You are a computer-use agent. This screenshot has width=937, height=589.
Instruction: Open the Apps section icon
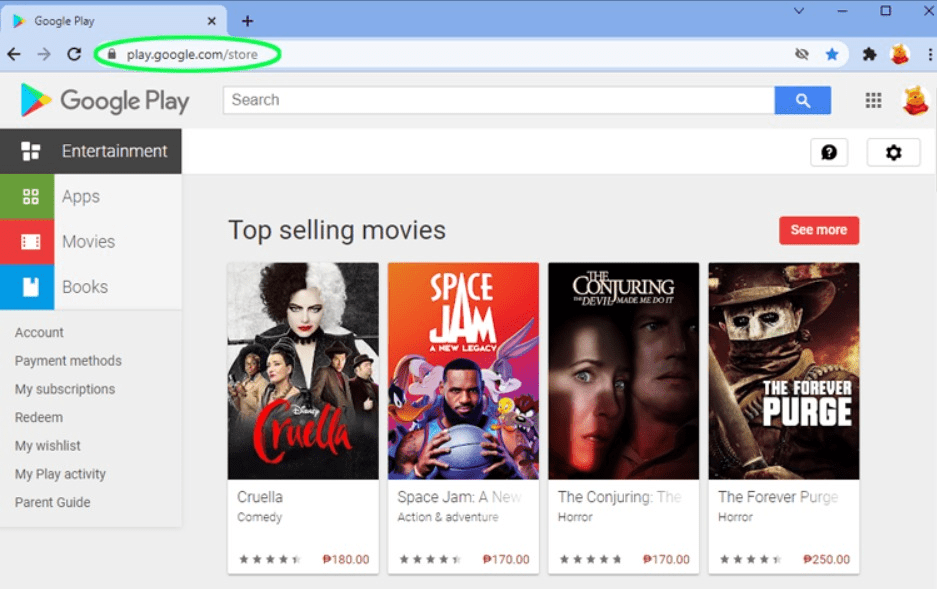click(x=28, y=196)
